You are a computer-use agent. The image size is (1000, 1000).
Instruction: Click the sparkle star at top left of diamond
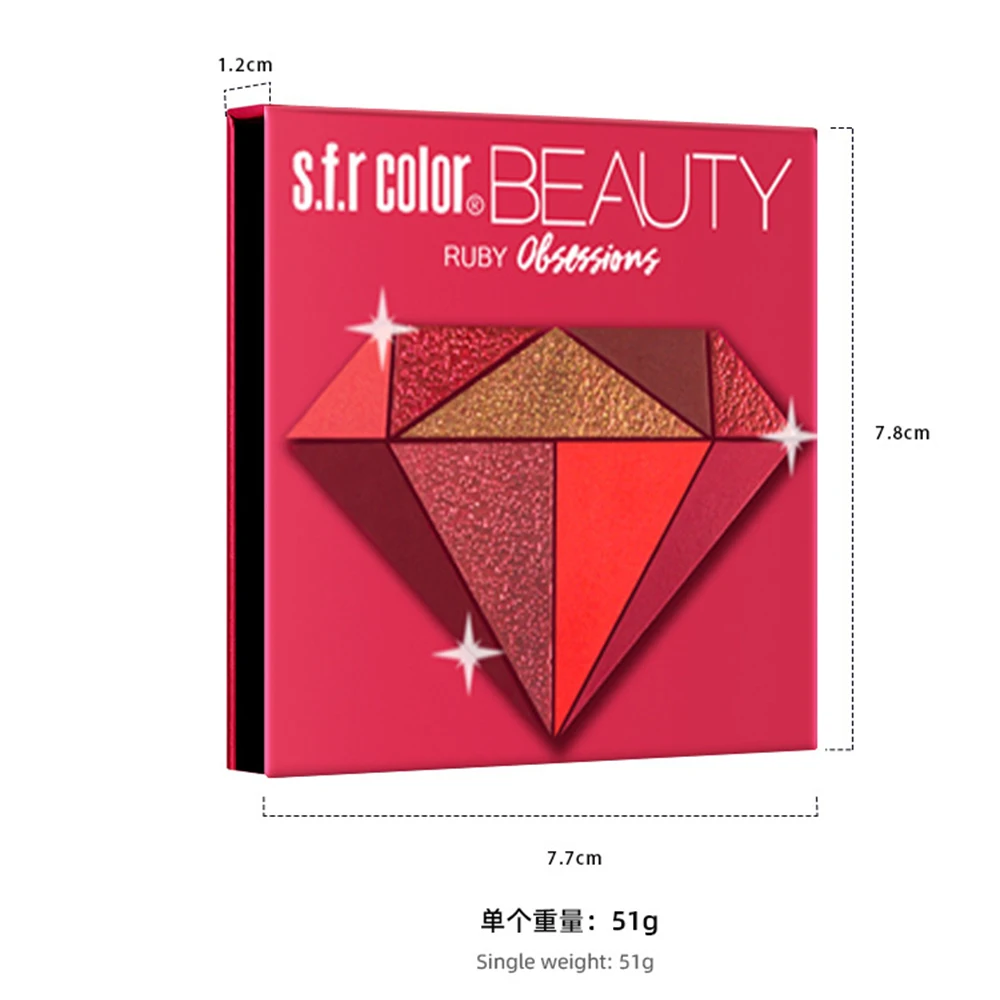382,328
